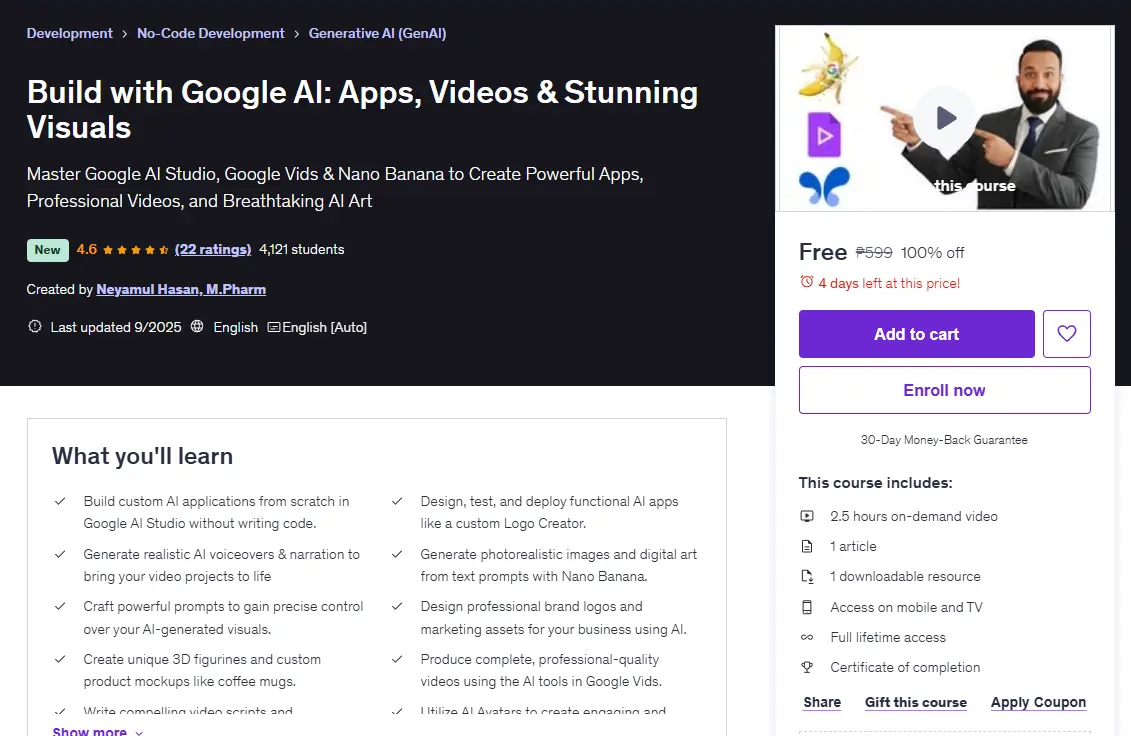1131x736 pixels.
Task: Click the Free price label
Action: [x=823, y=252]
